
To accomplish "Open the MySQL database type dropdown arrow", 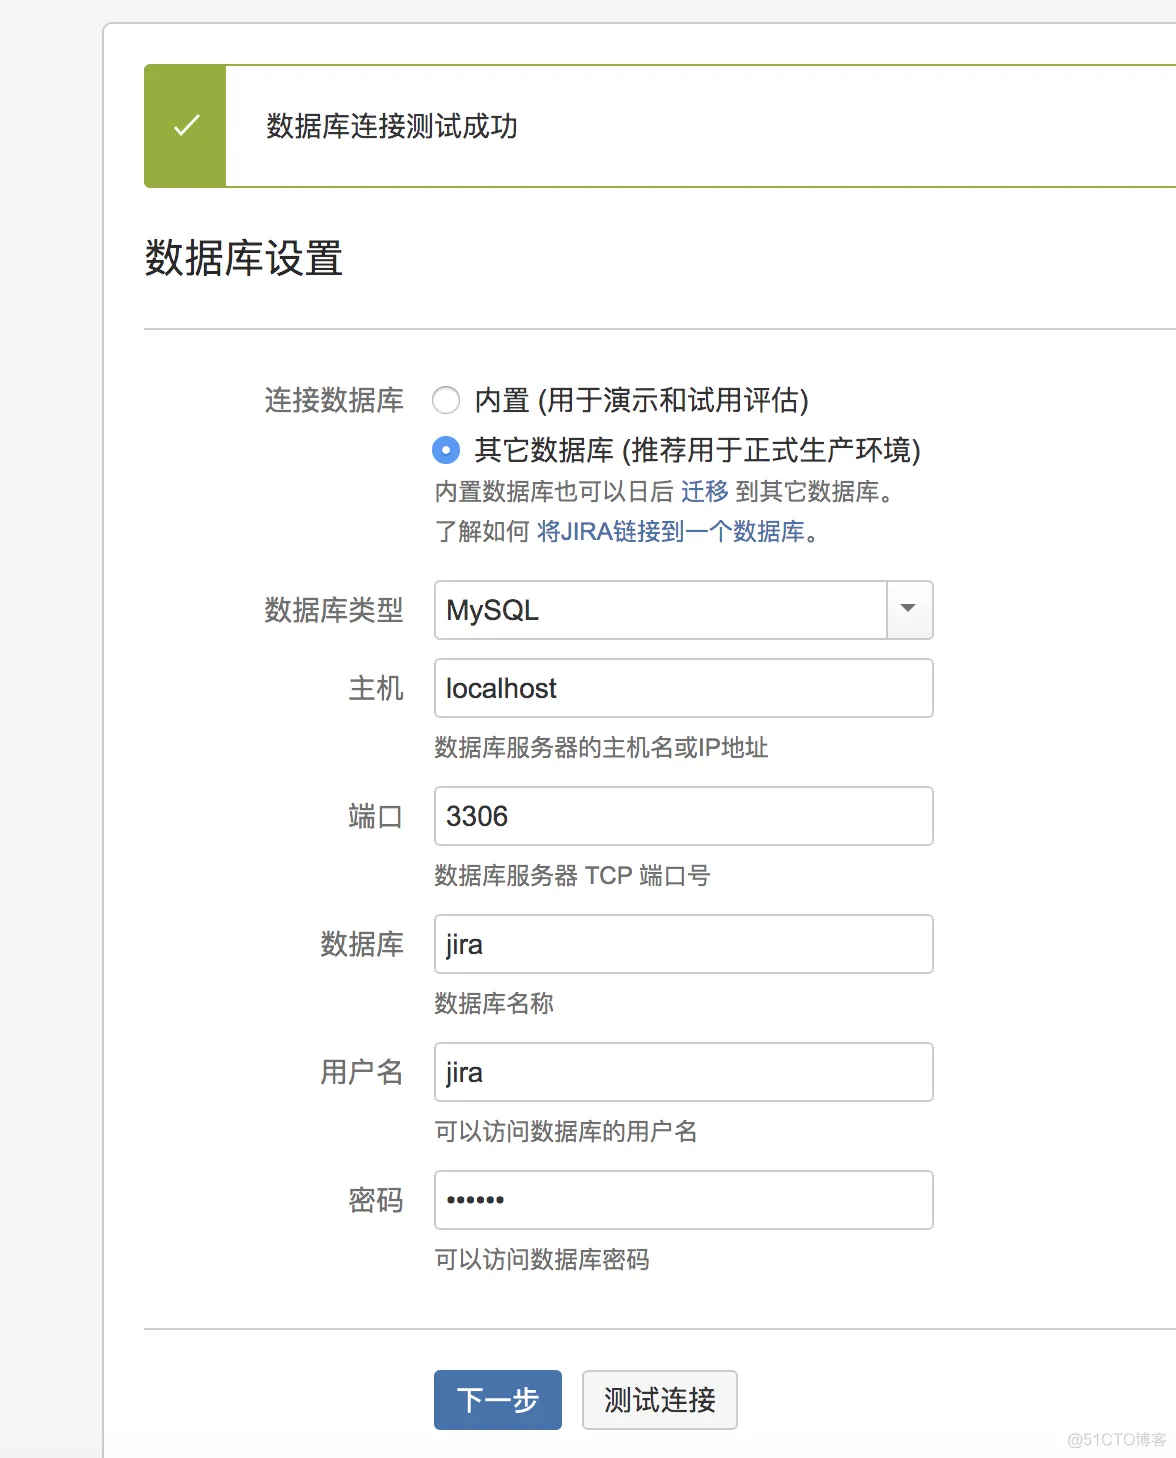I will 909,610.
